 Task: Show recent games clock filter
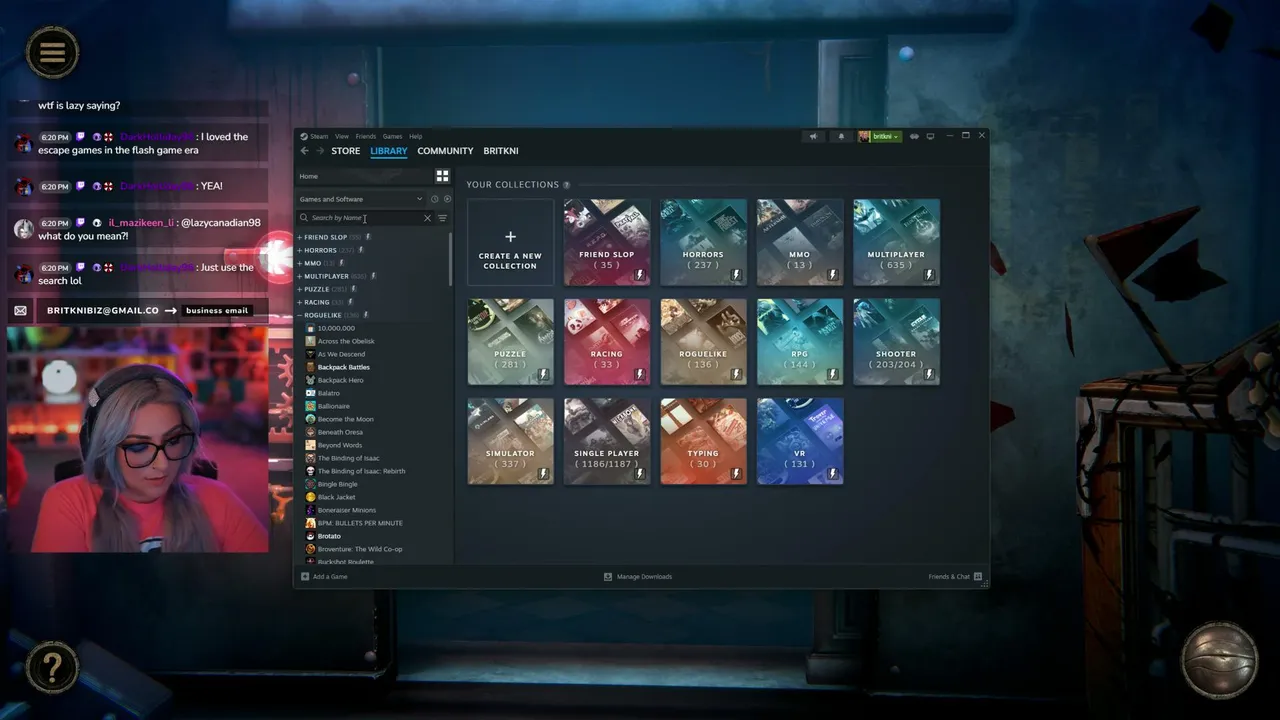pos(434,199)
